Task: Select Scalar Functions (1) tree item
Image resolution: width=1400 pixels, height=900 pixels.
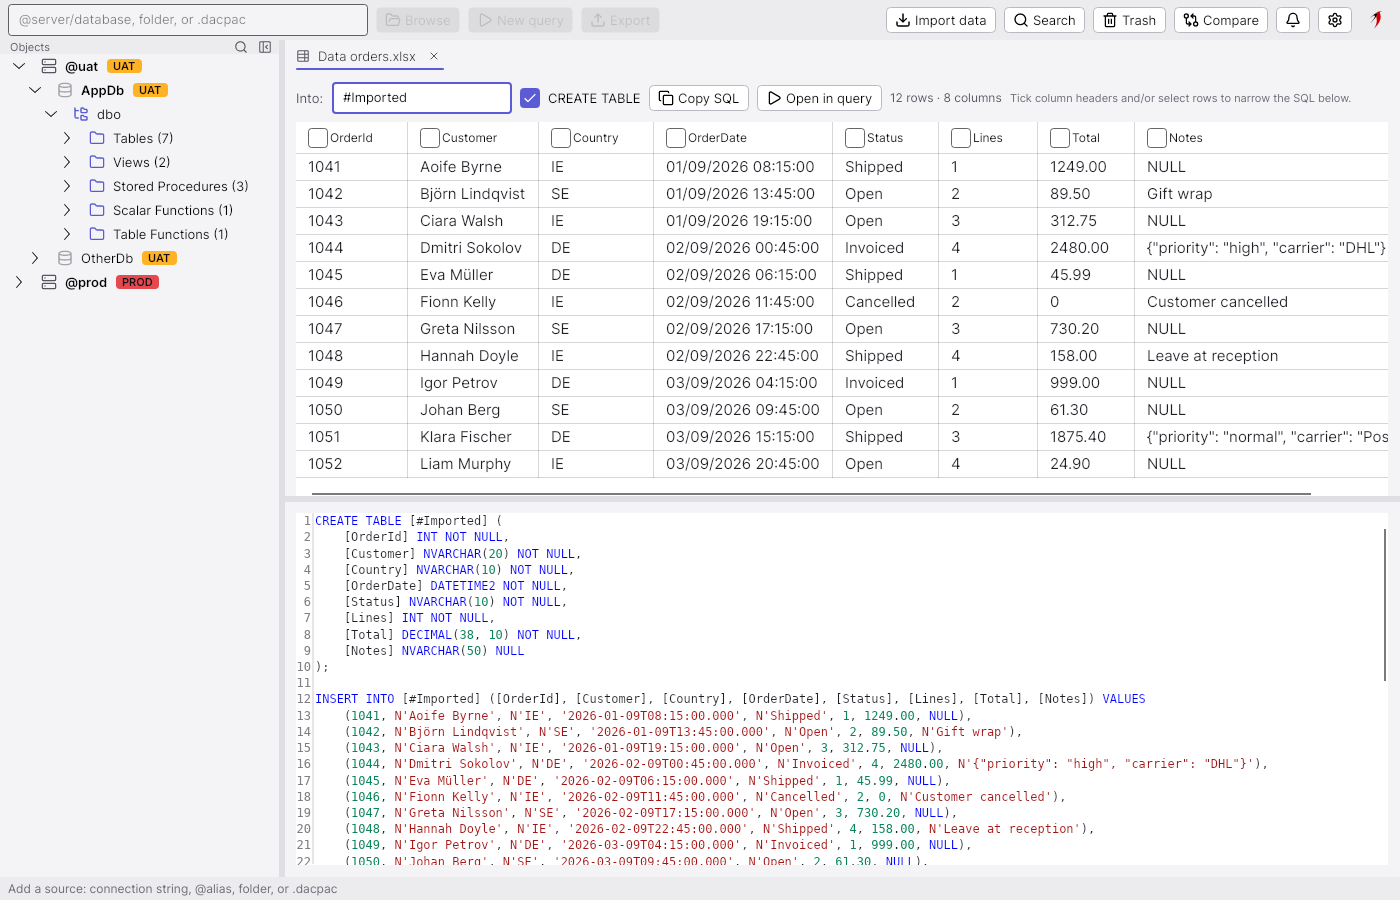Action: [x=173, y=210]
